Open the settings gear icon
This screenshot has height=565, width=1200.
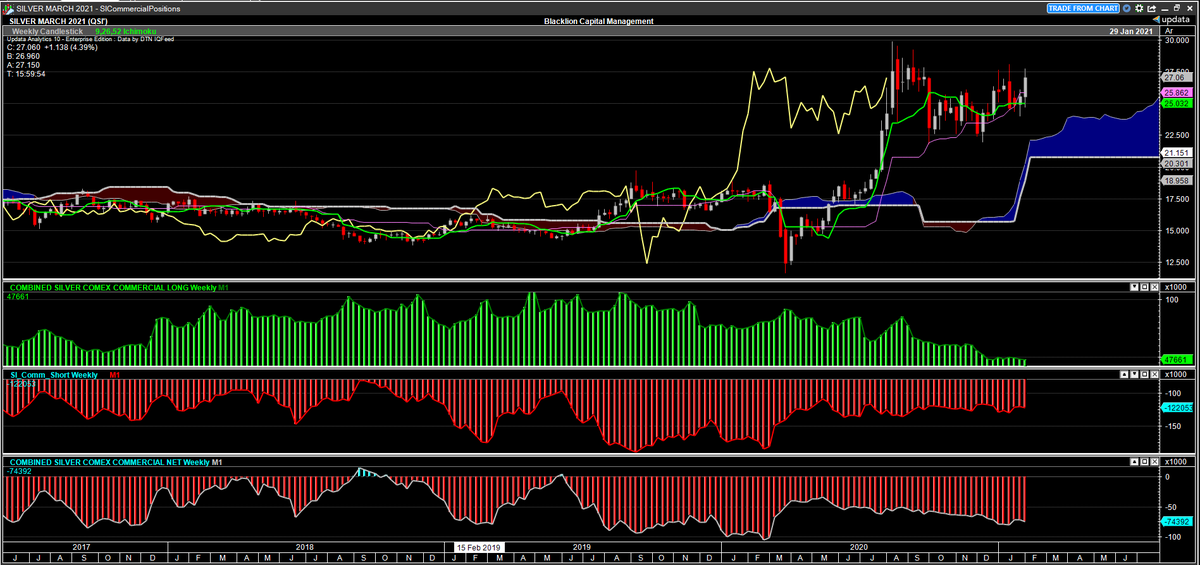[1139, 8]
